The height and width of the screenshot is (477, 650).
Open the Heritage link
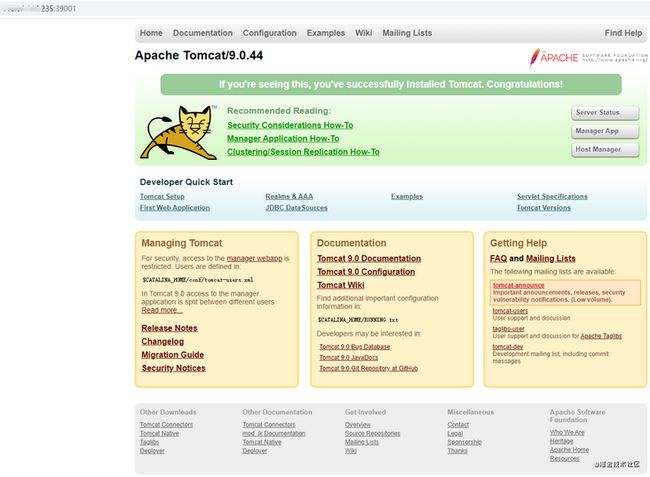[562, 441]
